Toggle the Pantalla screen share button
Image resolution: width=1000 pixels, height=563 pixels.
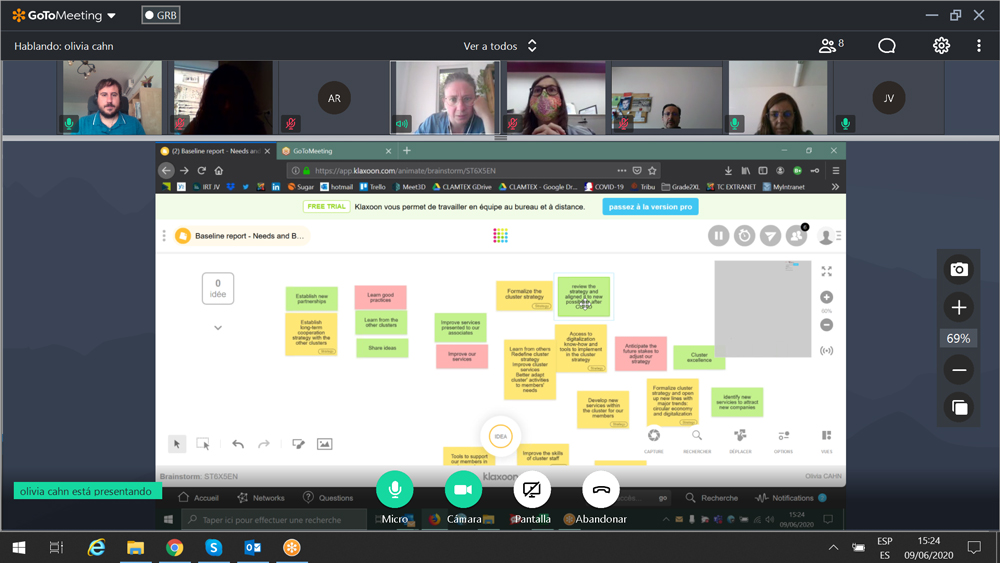click(x=532, y=490)
